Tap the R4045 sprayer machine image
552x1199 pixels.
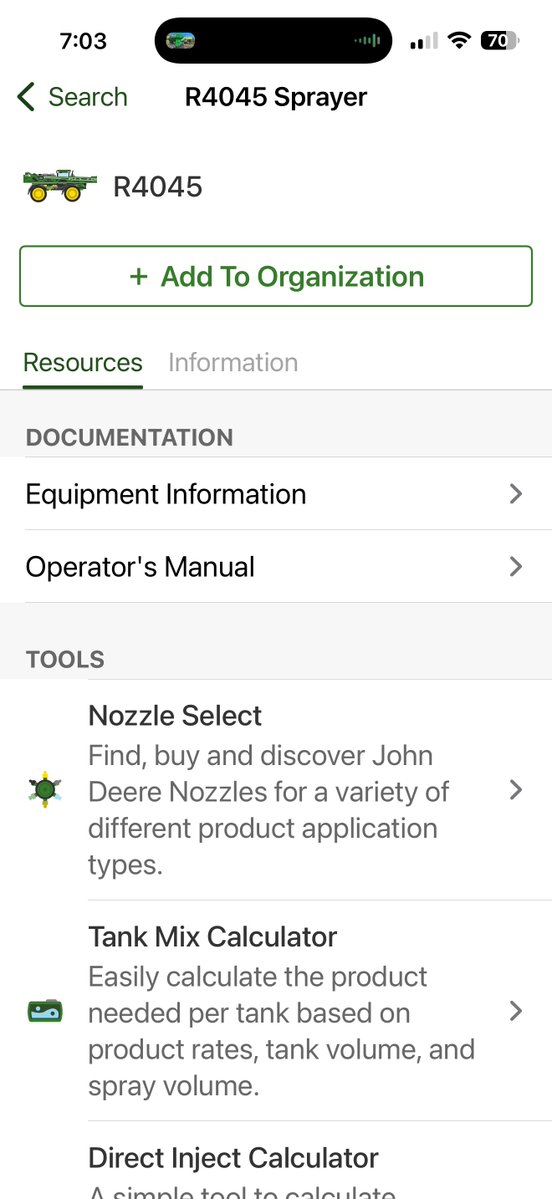tap(60, 186)
